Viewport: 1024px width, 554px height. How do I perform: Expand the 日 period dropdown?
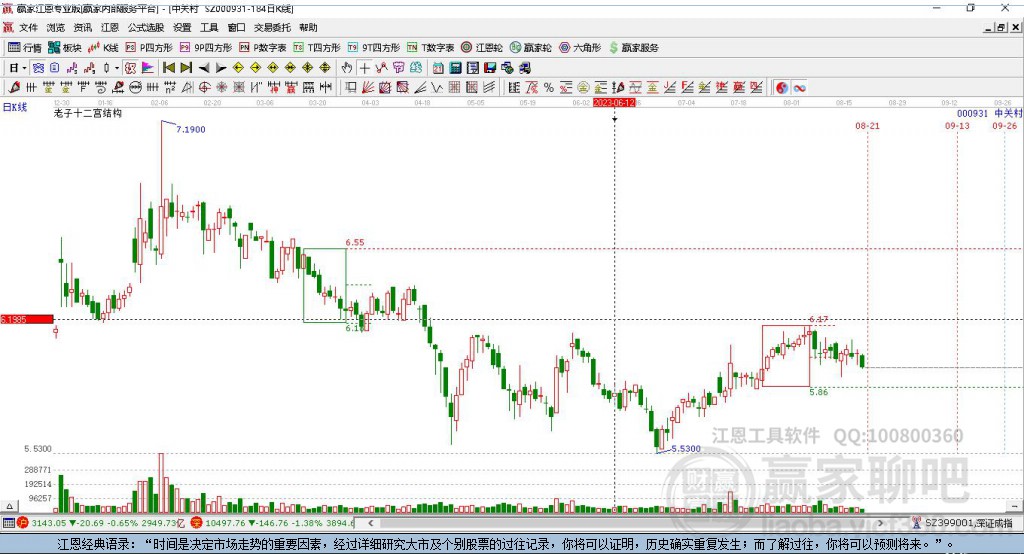24,68
